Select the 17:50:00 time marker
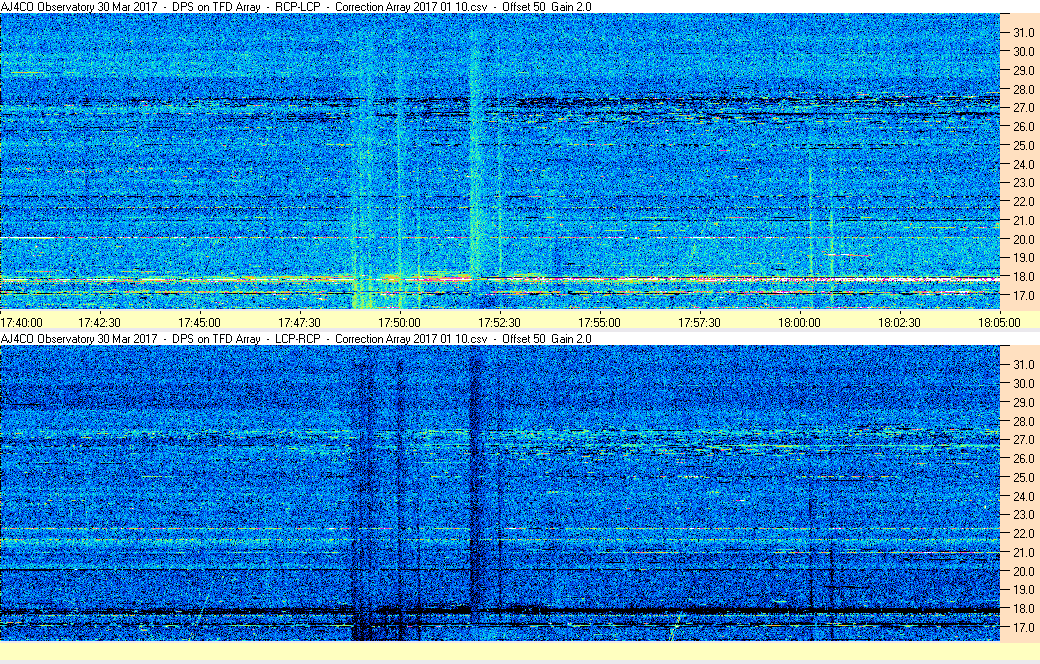 pos(400,322)
